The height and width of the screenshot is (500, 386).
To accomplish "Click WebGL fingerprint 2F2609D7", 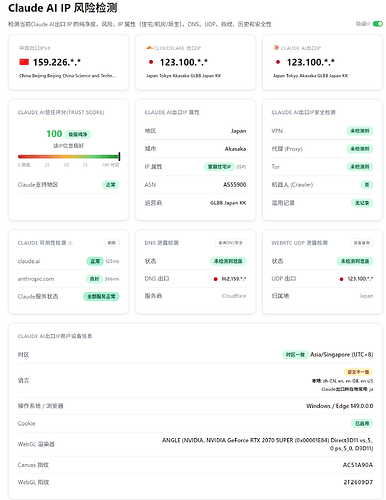I will click(x=358, y=482).
